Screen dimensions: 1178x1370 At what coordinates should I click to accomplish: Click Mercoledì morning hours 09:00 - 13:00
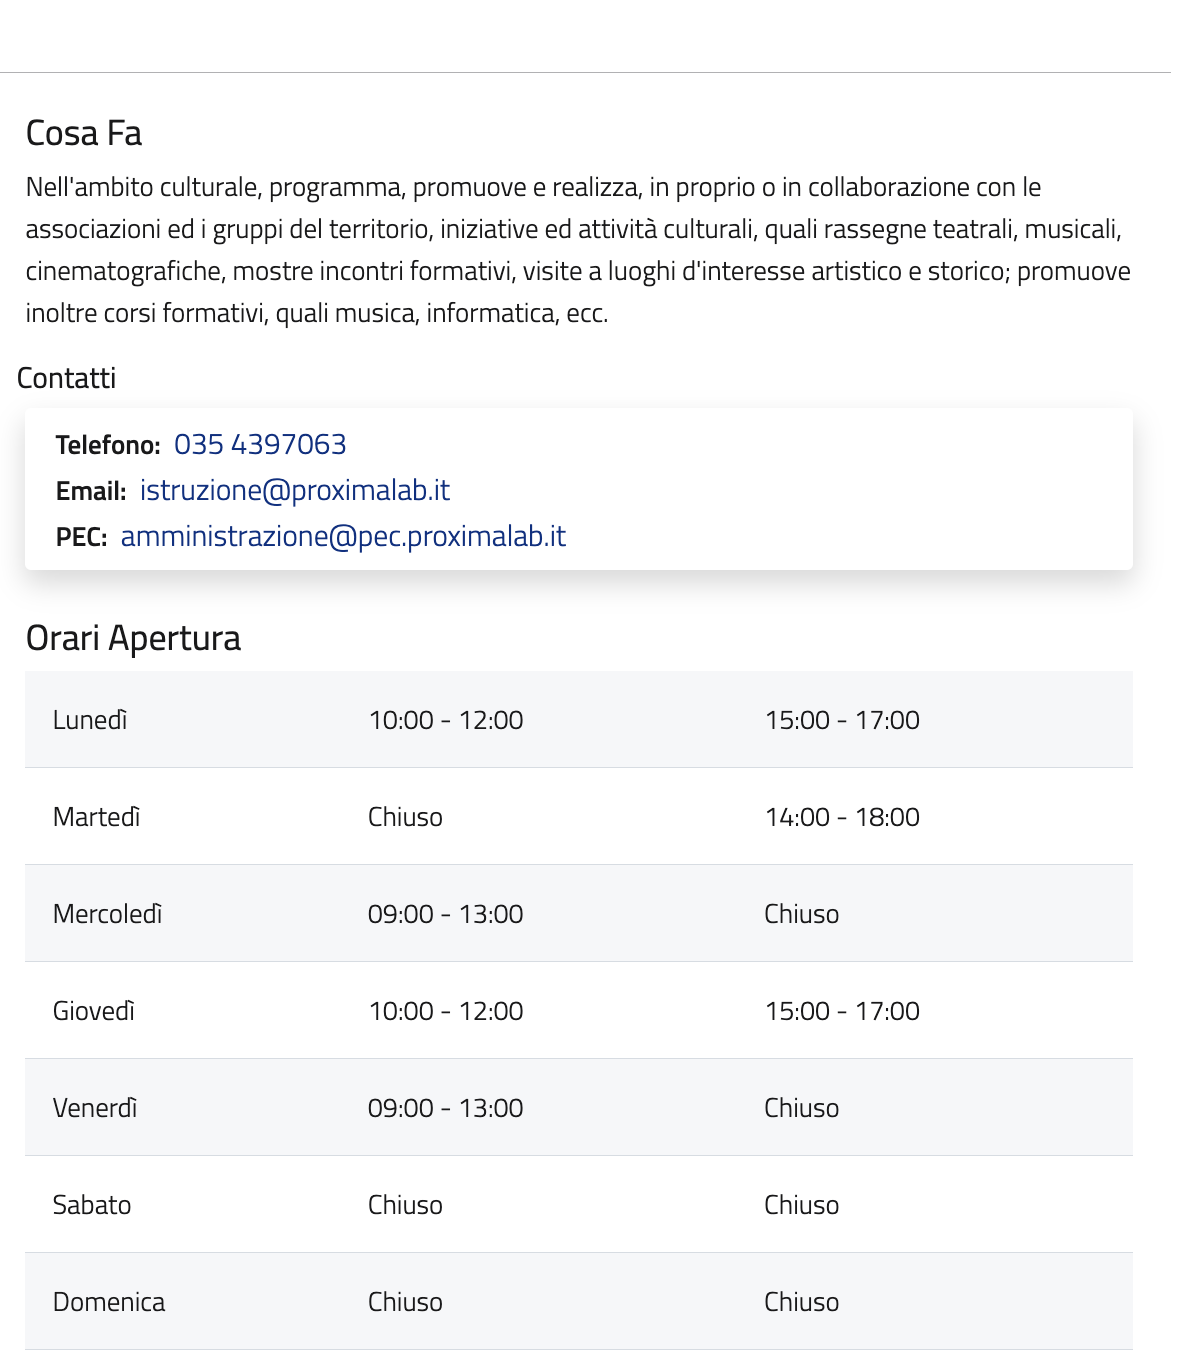coord(446,914)
